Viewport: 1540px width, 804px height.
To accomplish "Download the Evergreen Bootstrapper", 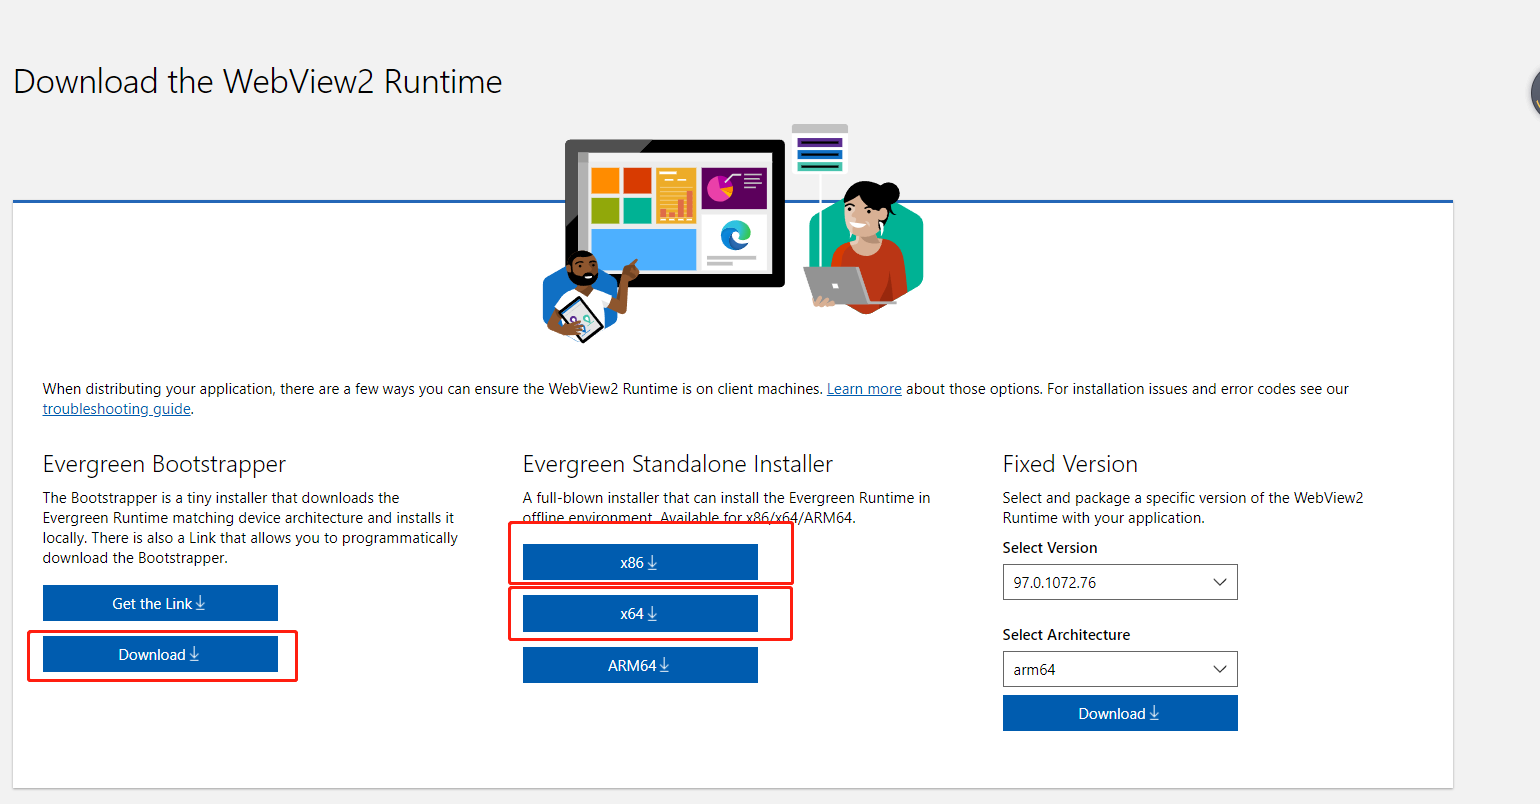I will click(x=160, y=654).
